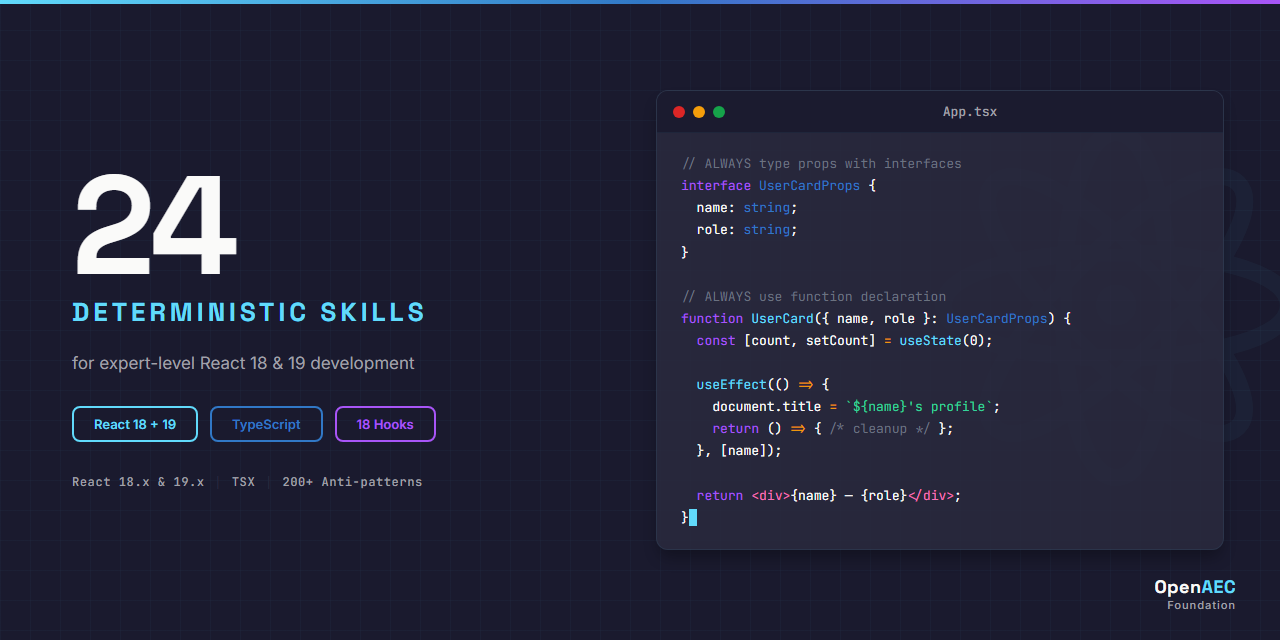Click the yellow traffic light dot
The image size is (1280, 640).
[x=699, y=112]
